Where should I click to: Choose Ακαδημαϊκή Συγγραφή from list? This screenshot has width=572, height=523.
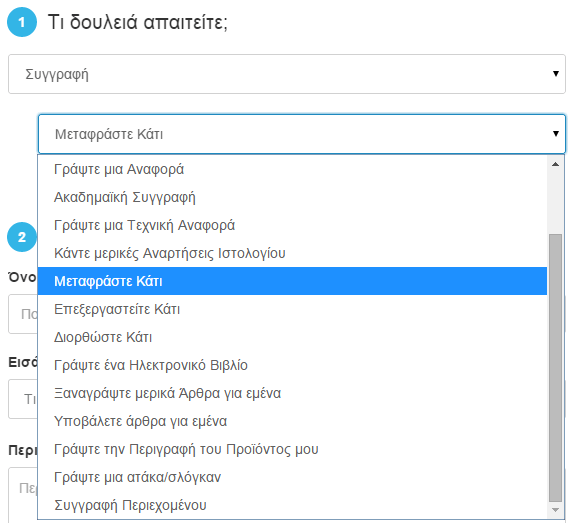pyautogui.click(x=292, y=197)
